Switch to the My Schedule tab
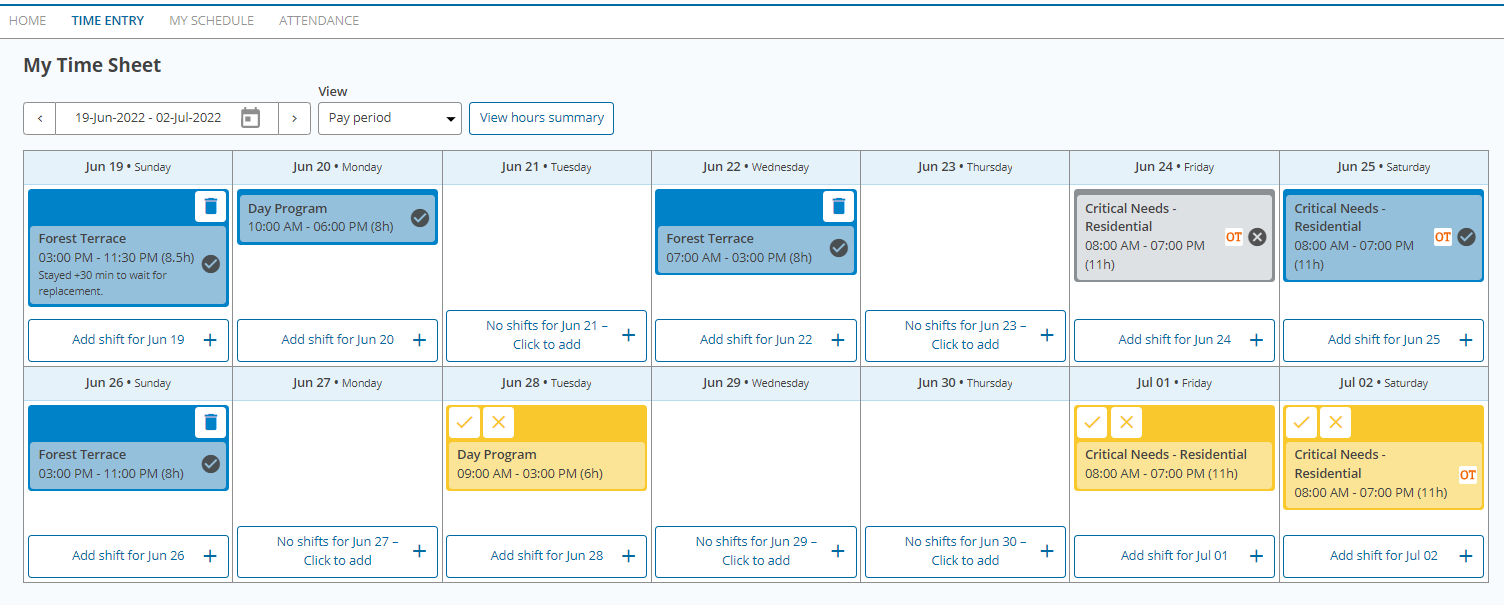This screenshot has width=1504, height=605. coord(211,20)
